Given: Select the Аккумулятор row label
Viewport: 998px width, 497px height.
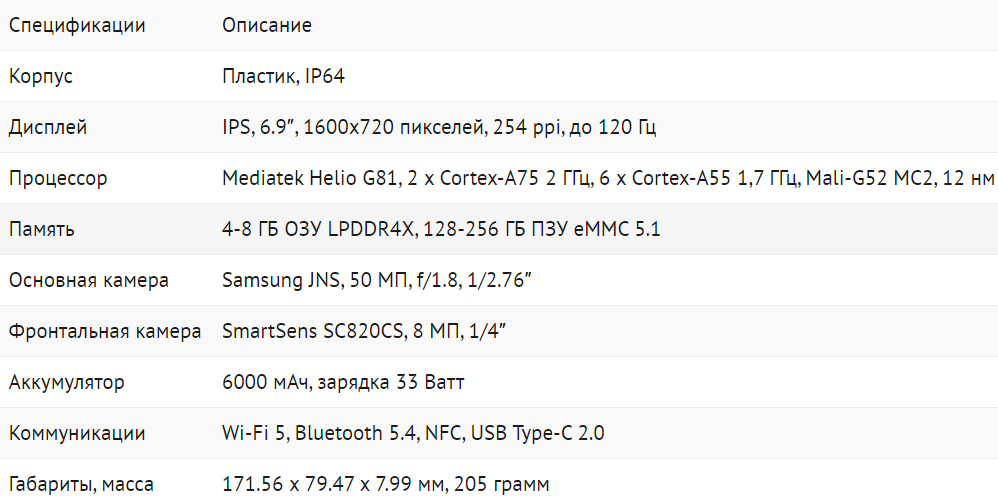Looking at the screenshot, I should [66, 382].
